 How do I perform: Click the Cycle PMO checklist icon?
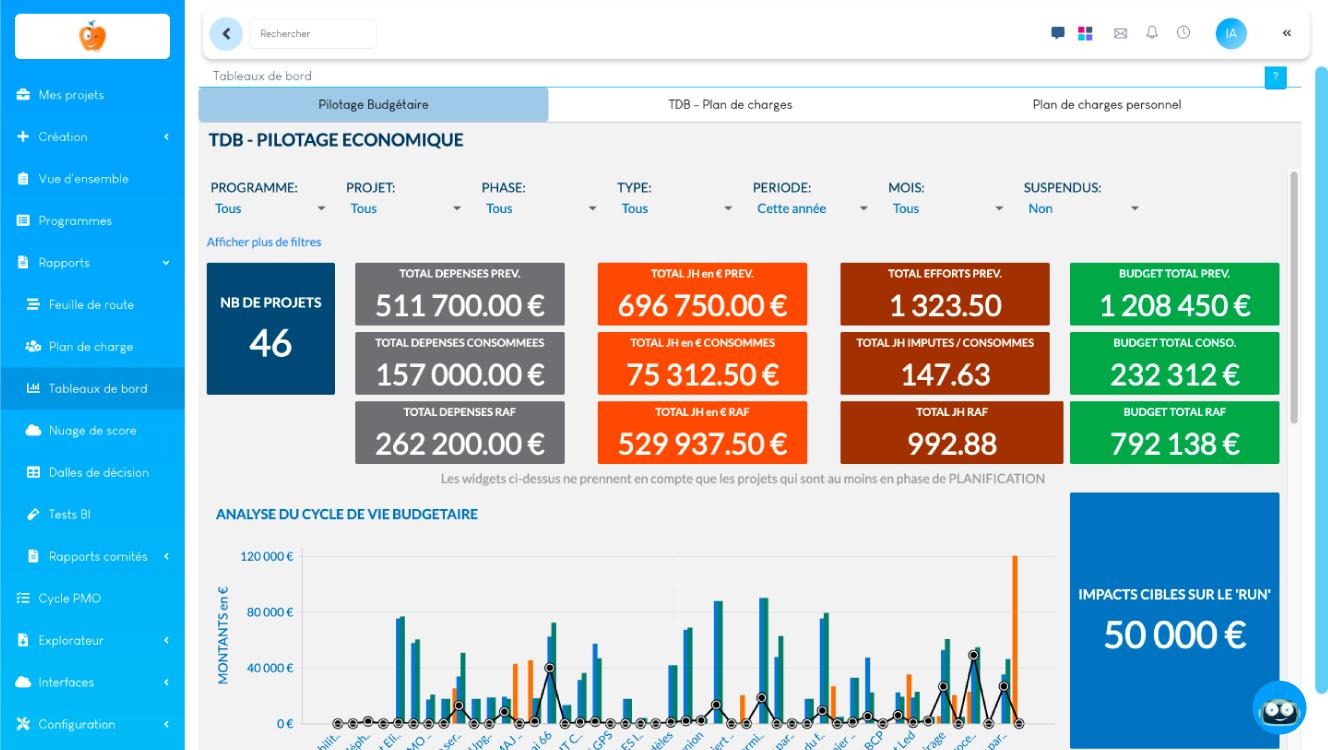[x=24, y=599]
